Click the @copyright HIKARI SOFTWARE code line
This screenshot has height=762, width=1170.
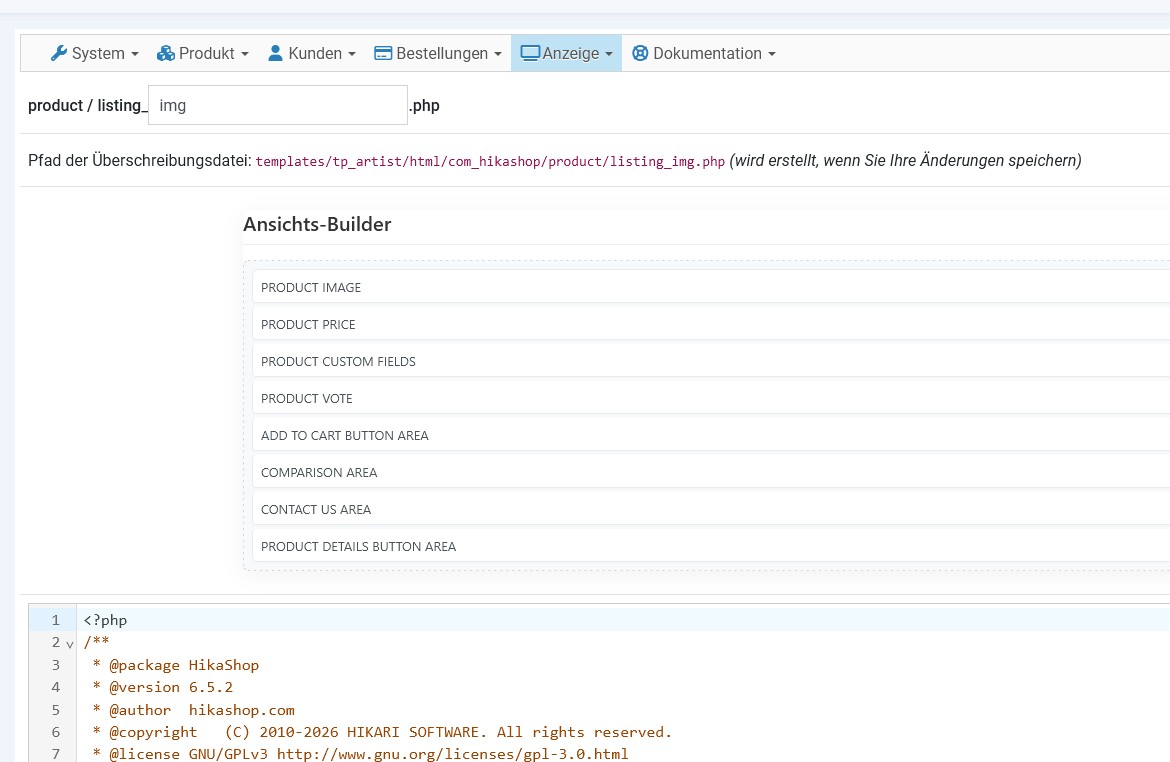click(x=382, y=732)
